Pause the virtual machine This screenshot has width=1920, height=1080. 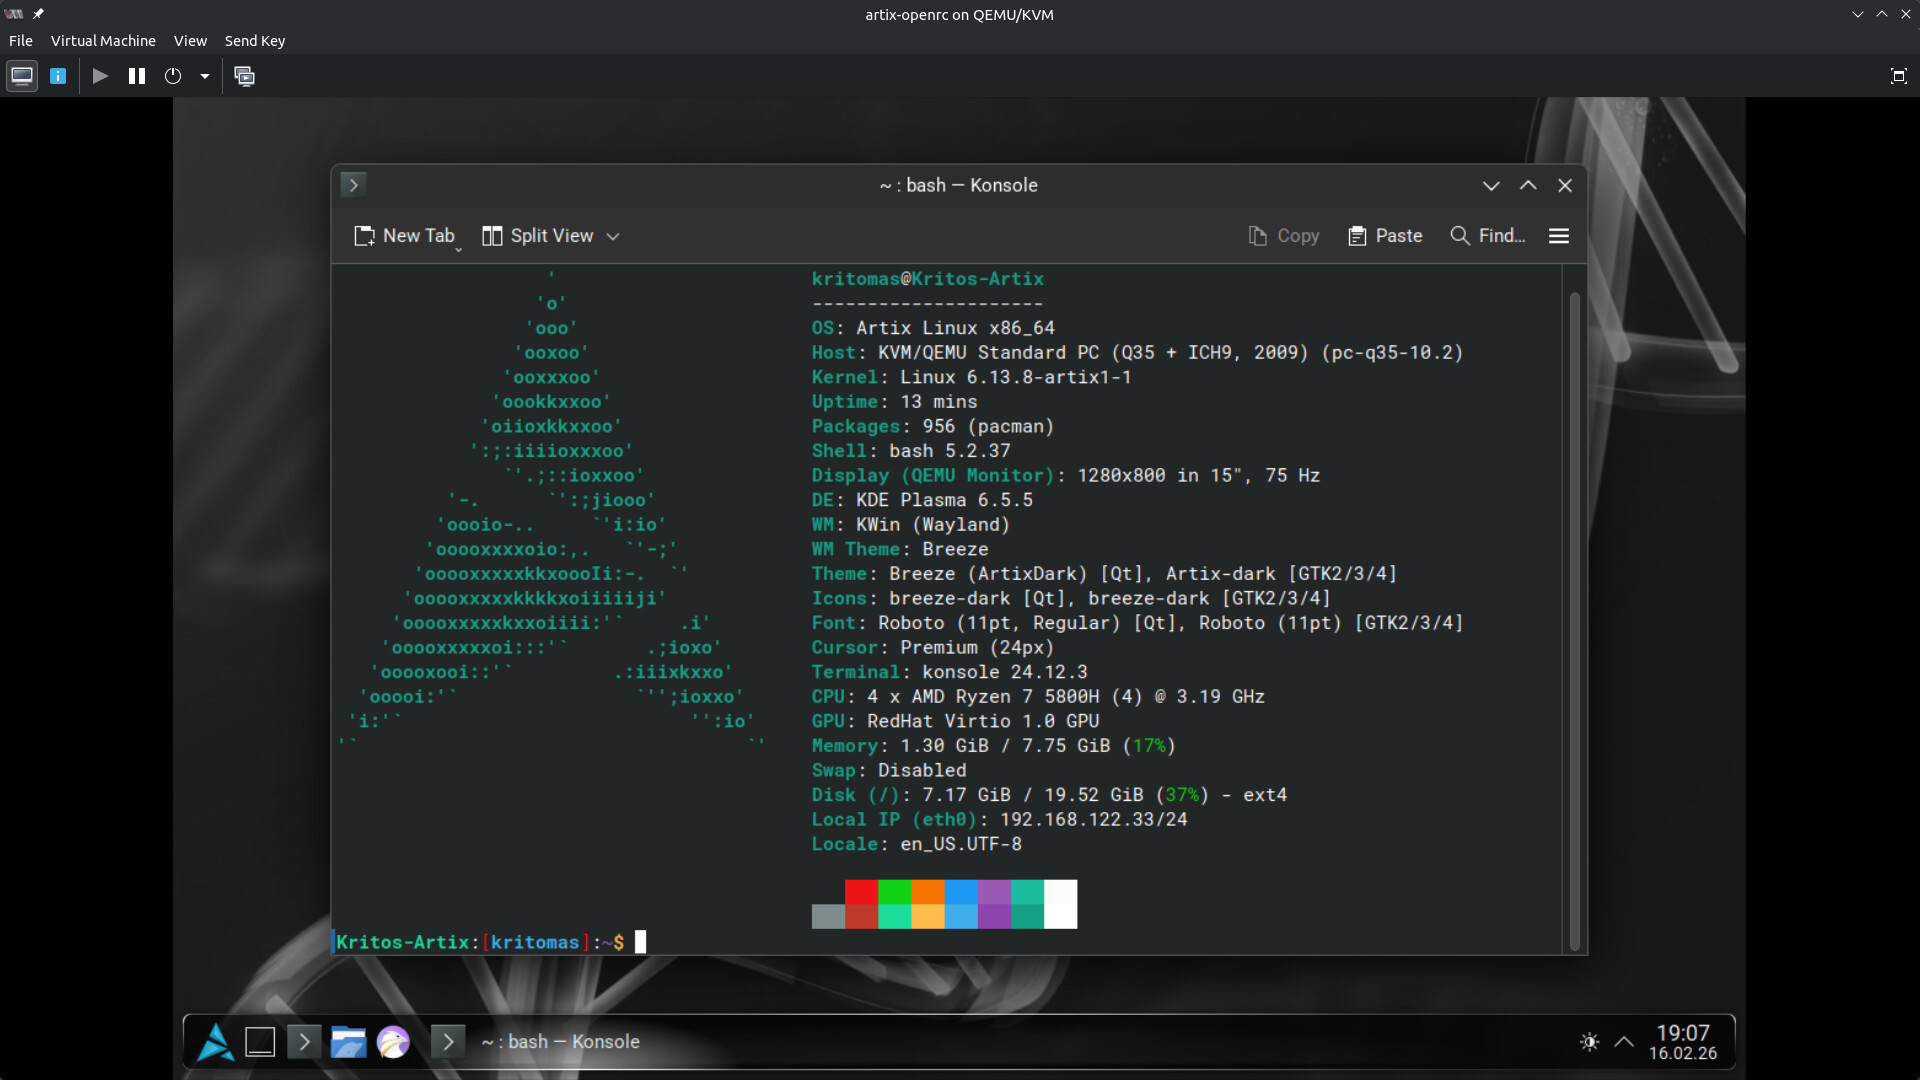coord(137,76)
